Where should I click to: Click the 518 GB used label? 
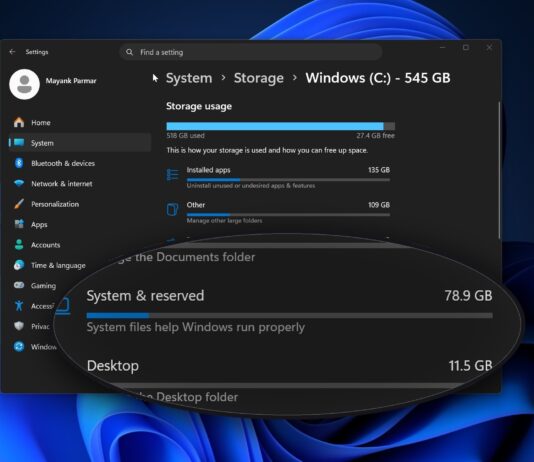[x=186, y=136]
